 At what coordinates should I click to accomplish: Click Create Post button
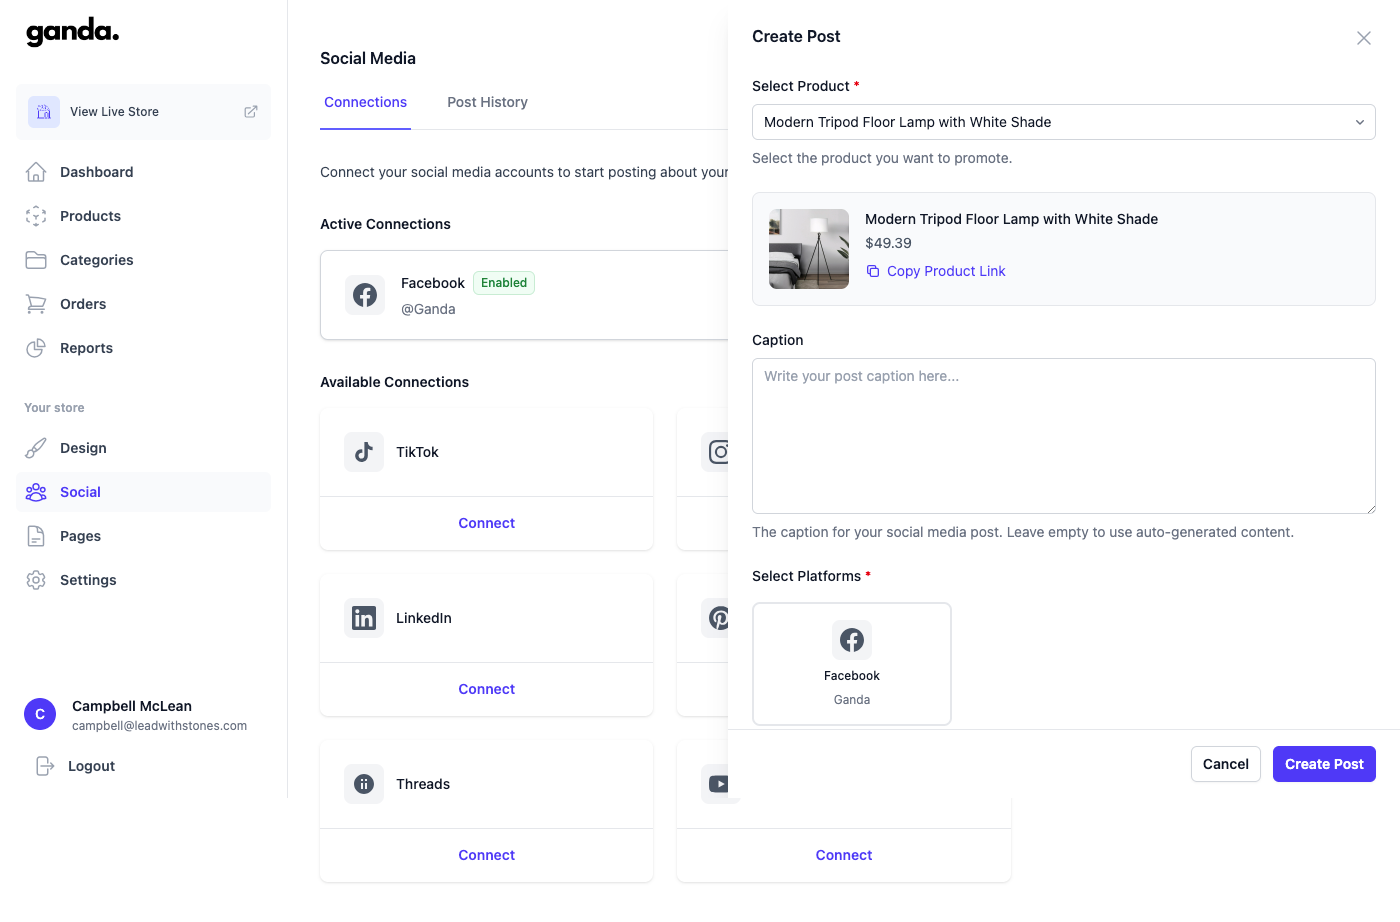point(1324,763)
